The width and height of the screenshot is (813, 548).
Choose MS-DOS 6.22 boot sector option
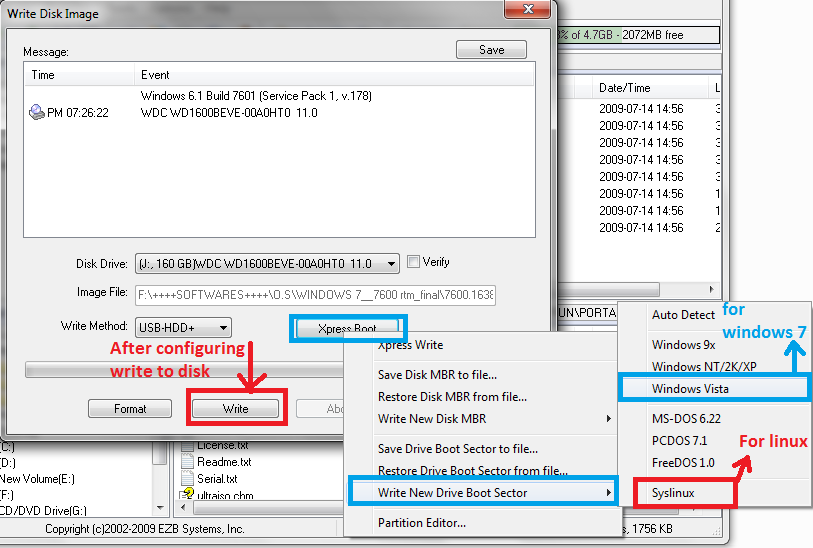pos(686,418)
